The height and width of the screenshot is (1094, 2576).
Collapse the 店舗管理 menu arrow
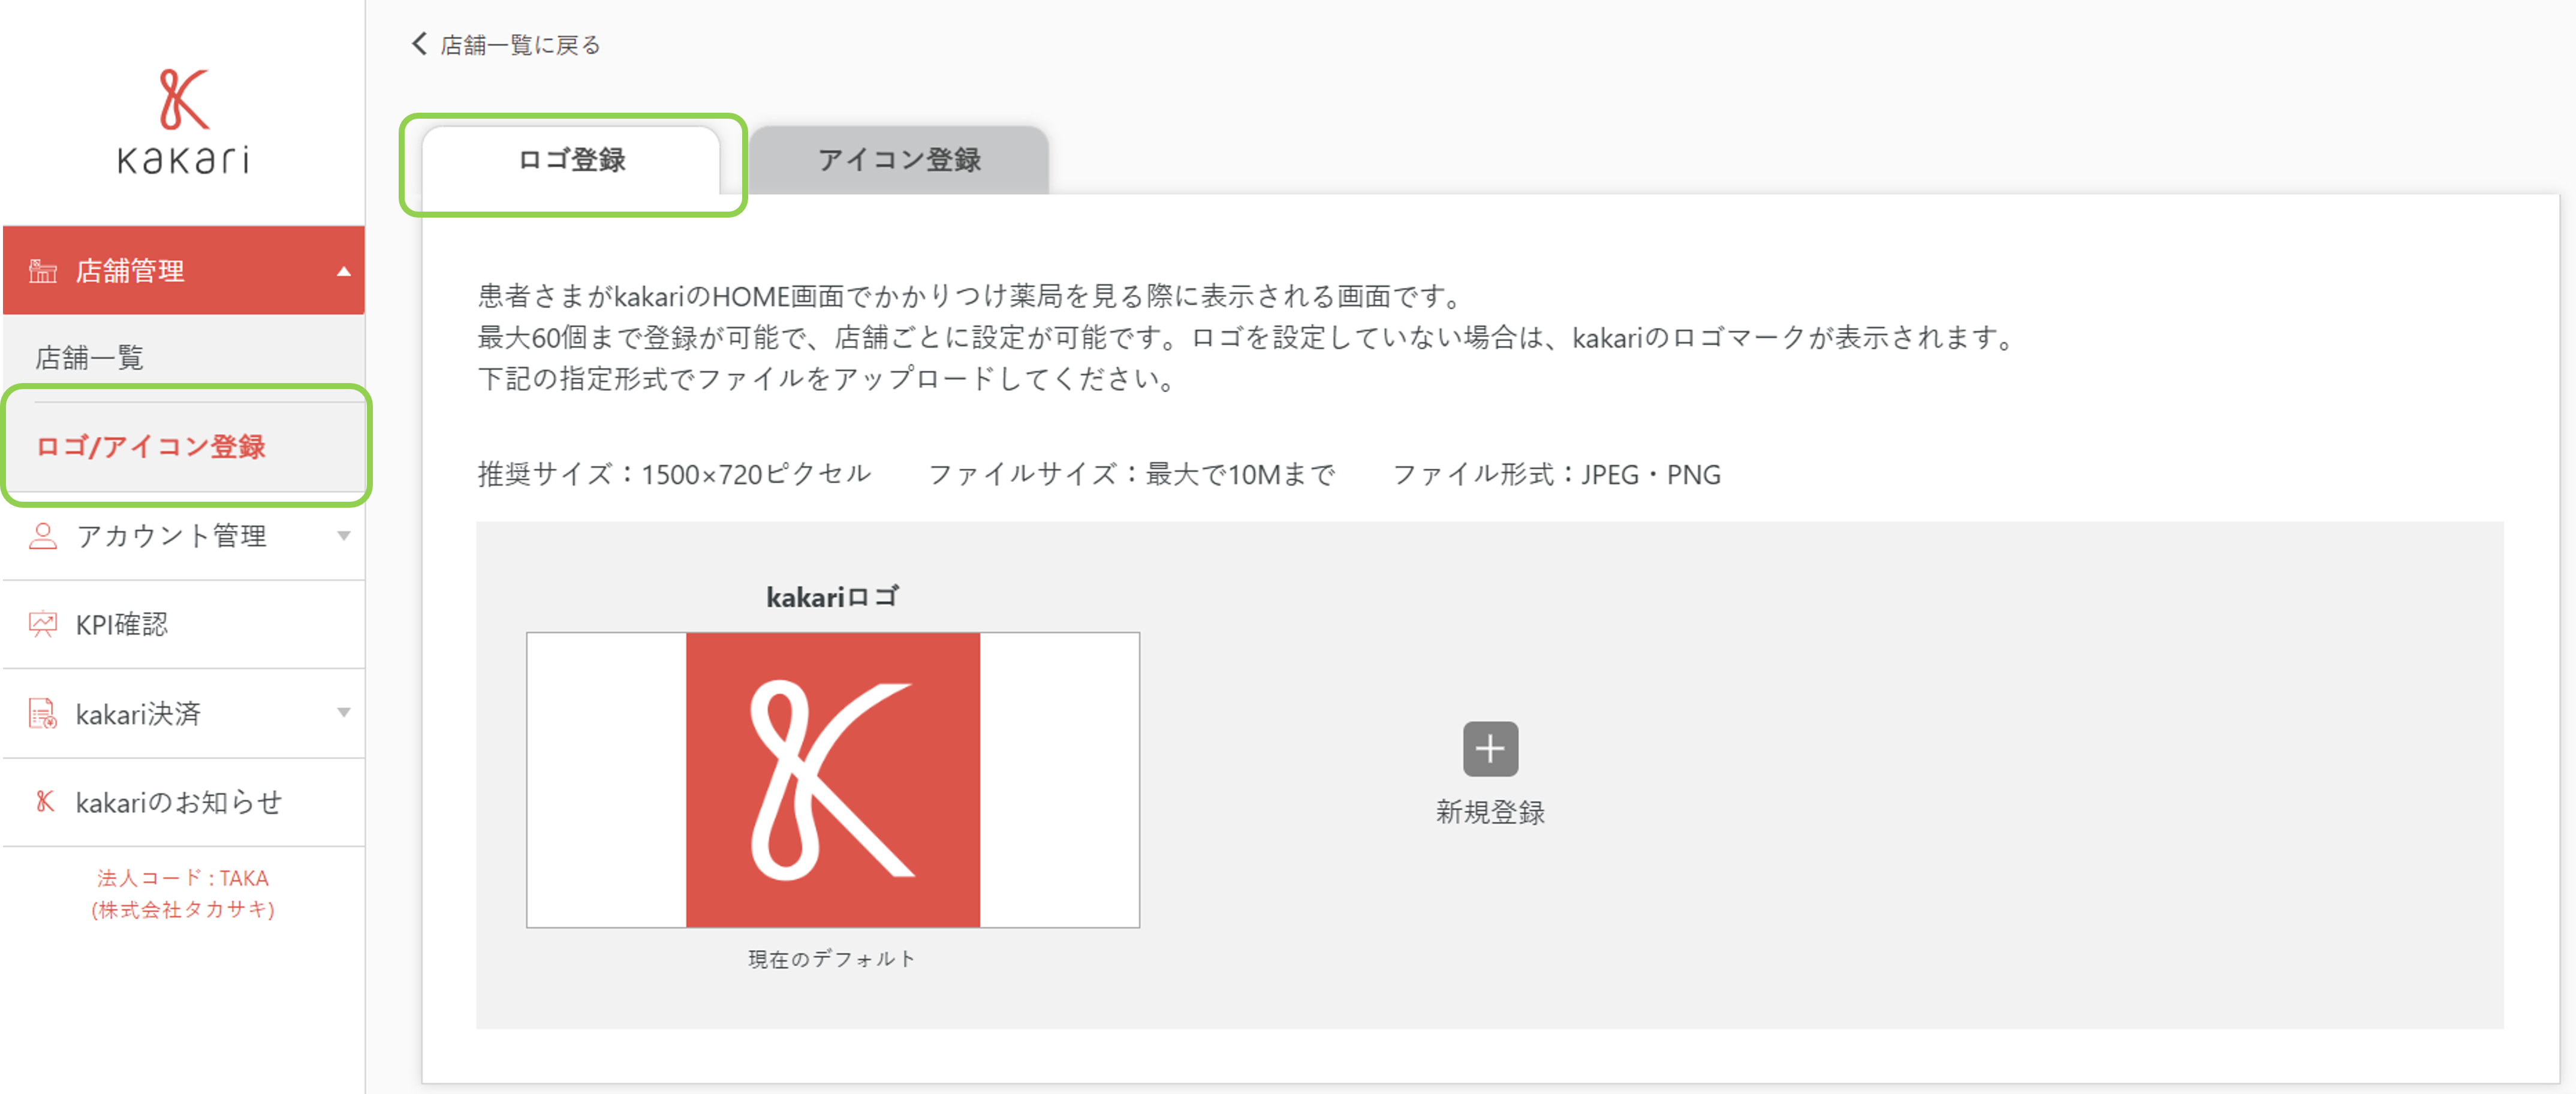(344, 271)
